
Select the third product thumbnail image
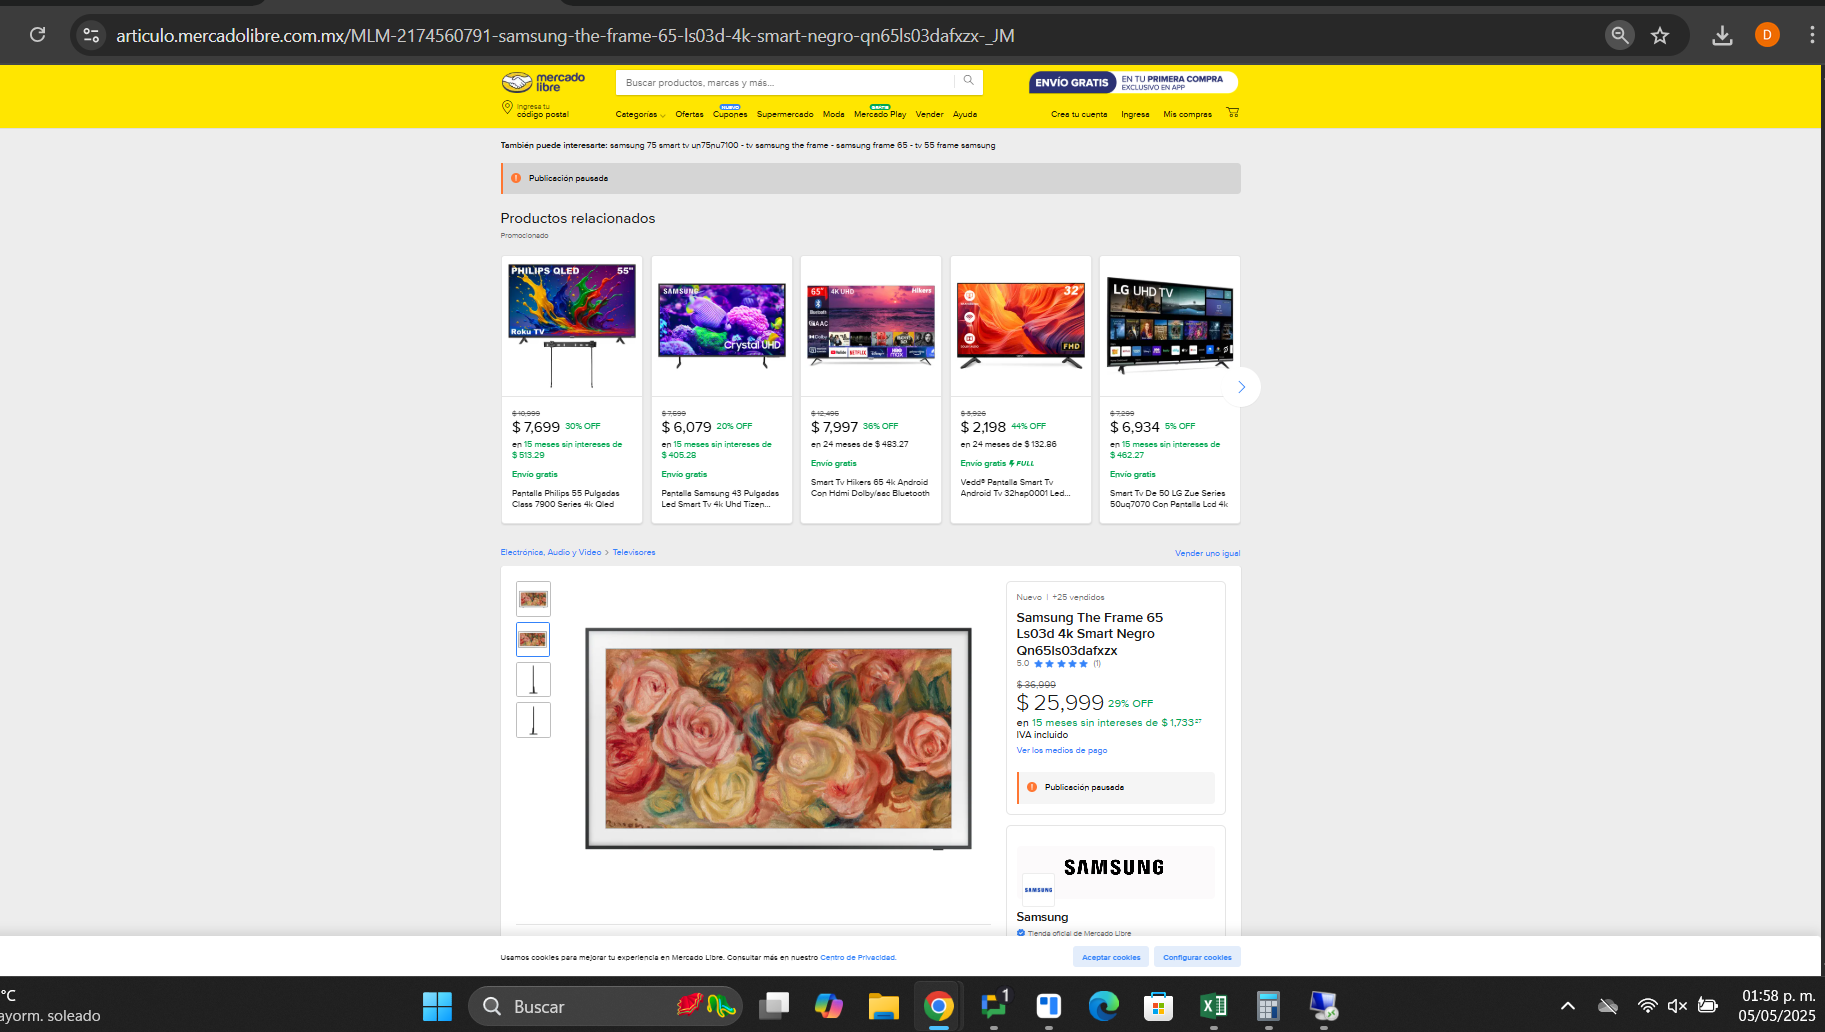[533, 680]
